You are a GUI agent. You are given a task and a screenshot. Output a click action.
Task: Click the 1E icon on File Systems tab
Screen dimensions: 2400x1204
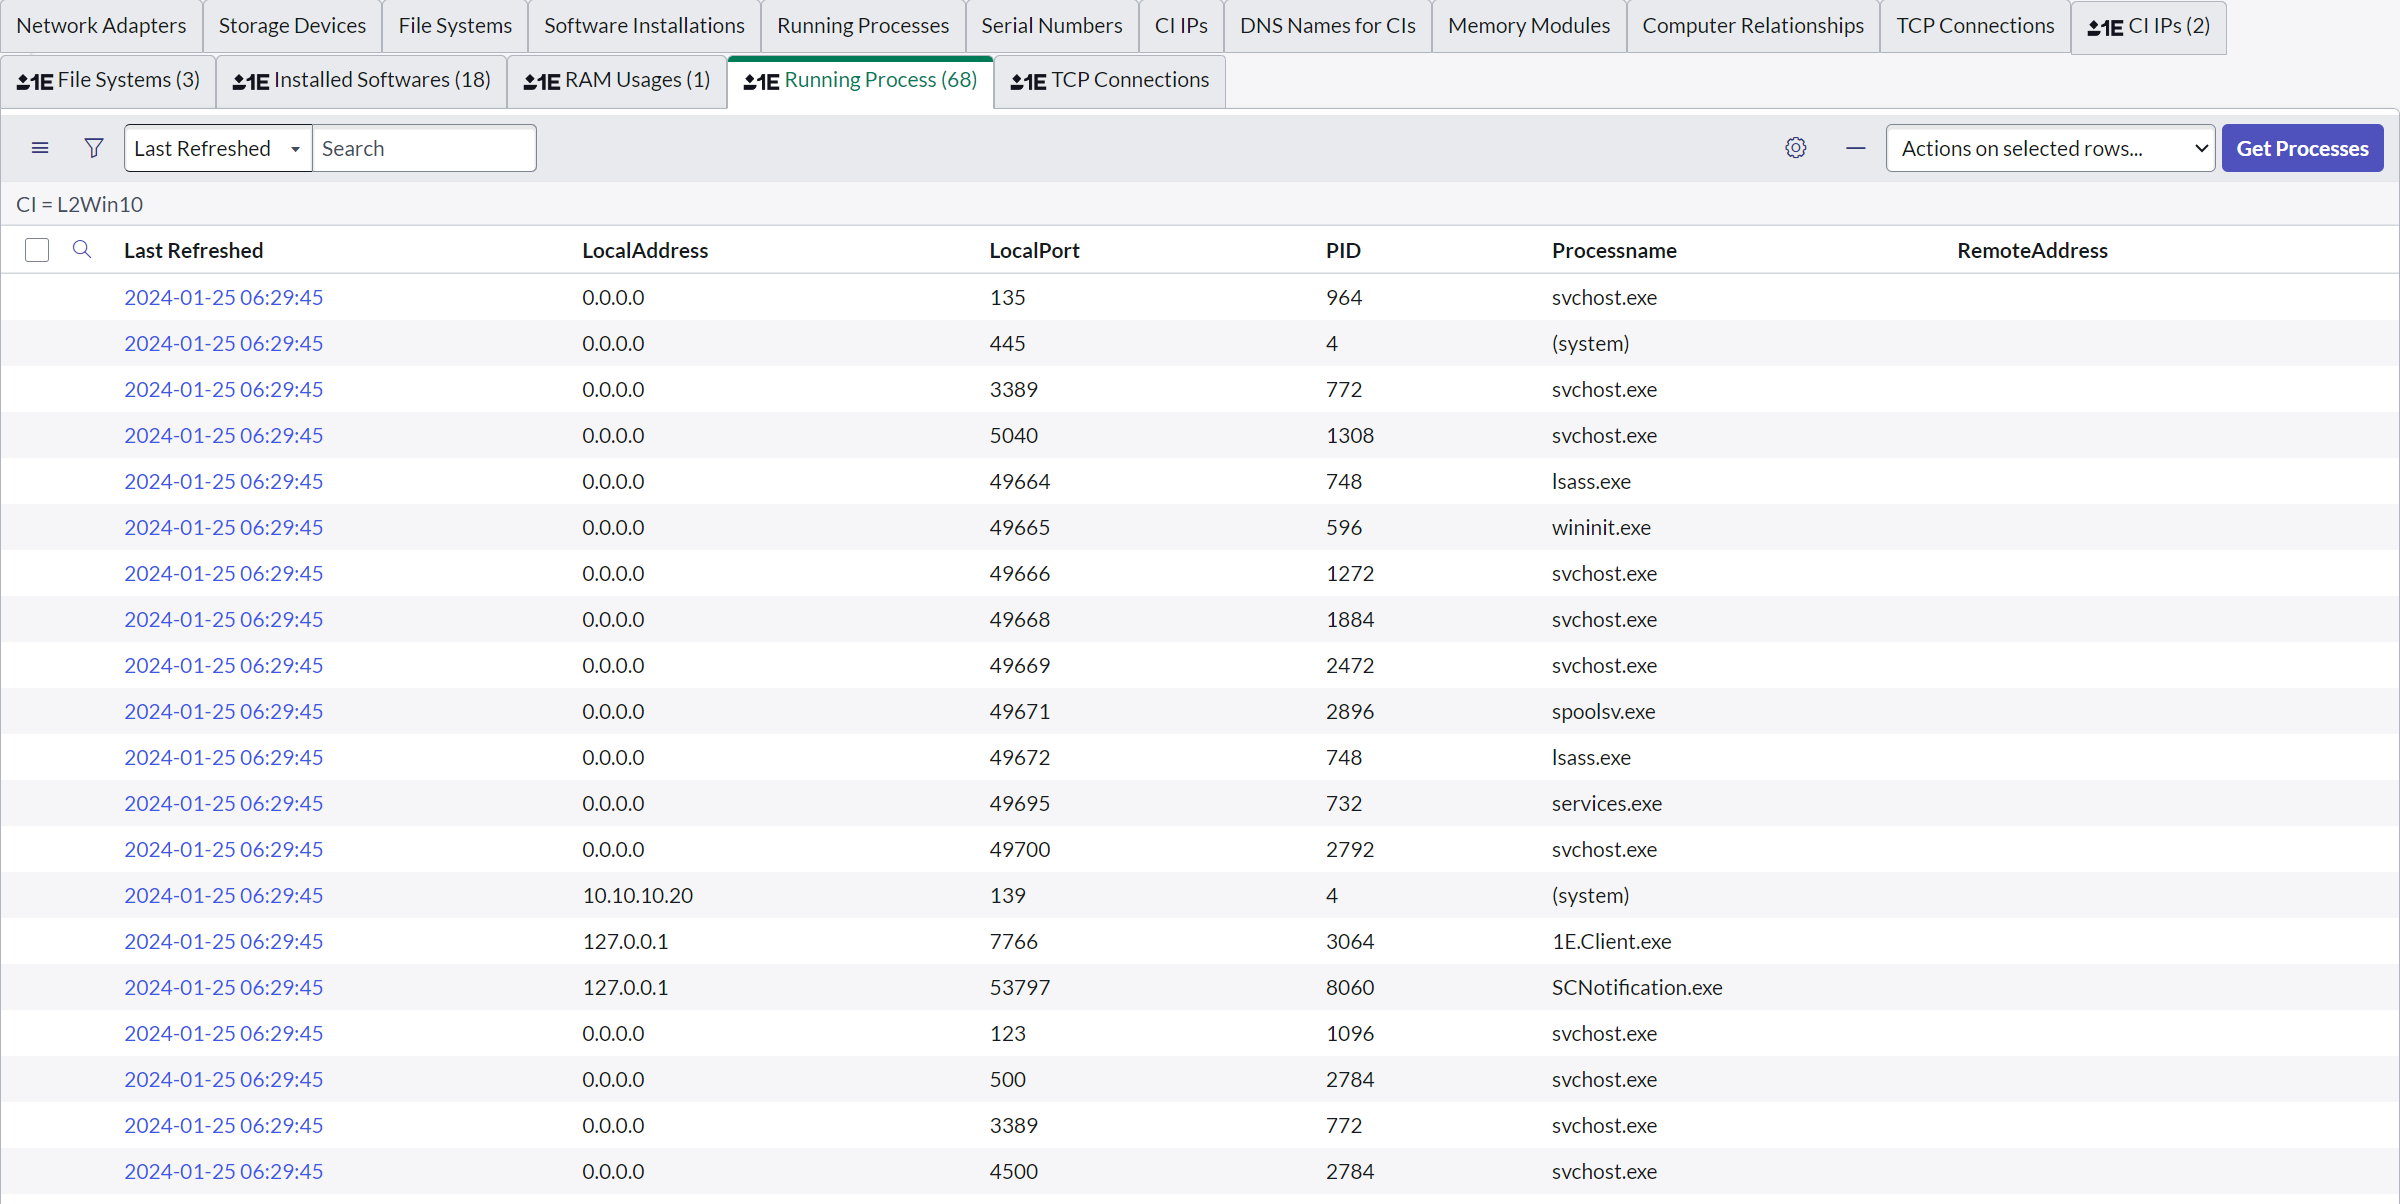click(35, 81)
